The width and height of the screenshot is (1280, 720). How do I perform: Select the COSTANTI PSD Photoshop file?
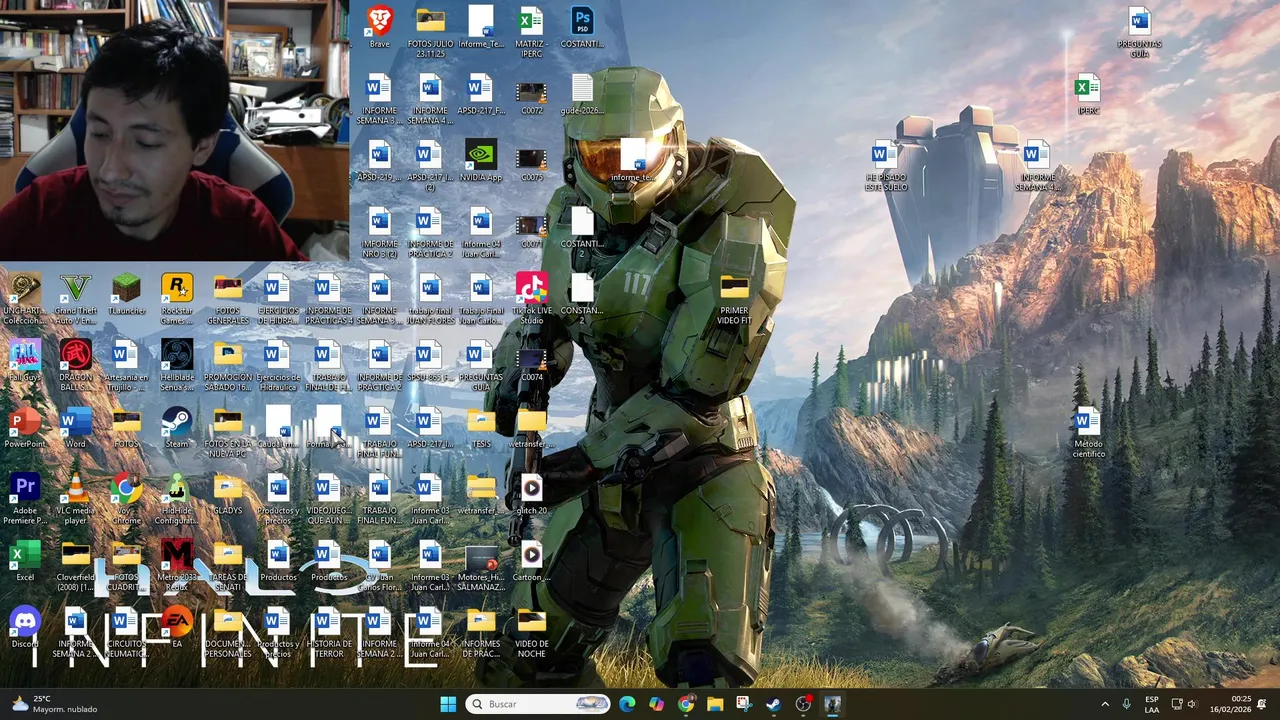582,27
